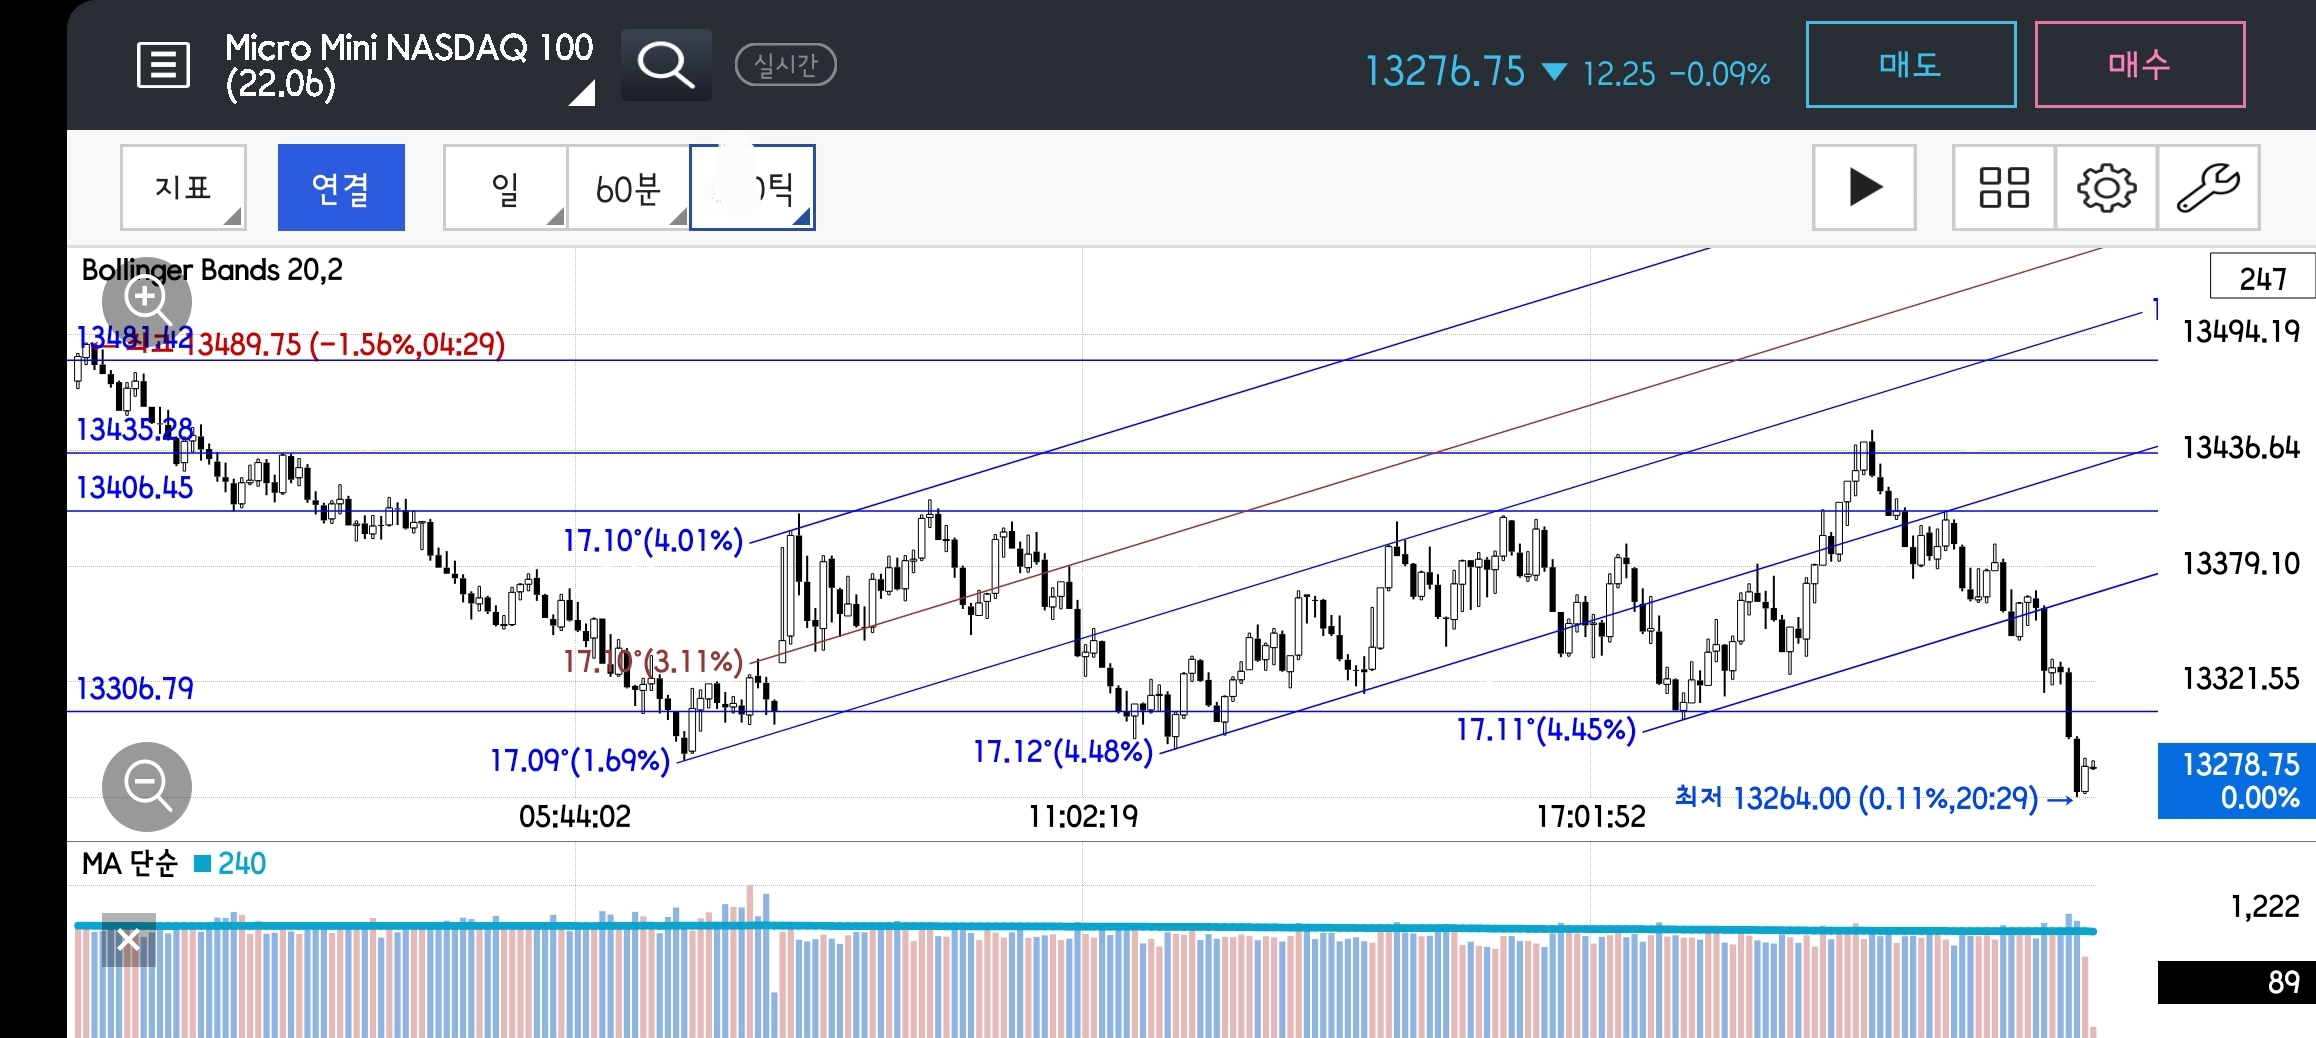Click the 05:44:02 time axis label

coord(575,817)
